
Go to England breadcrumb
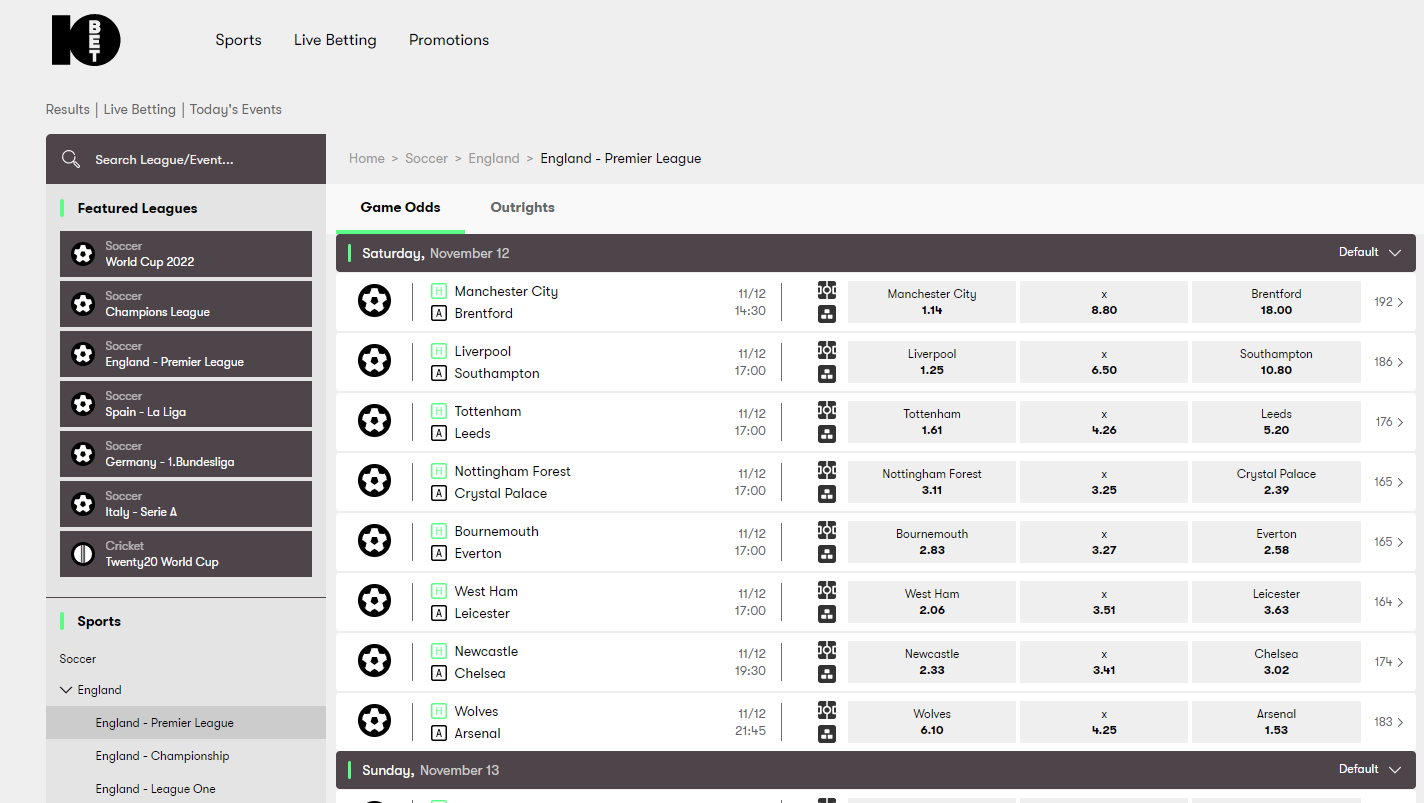tap(494, 158)
